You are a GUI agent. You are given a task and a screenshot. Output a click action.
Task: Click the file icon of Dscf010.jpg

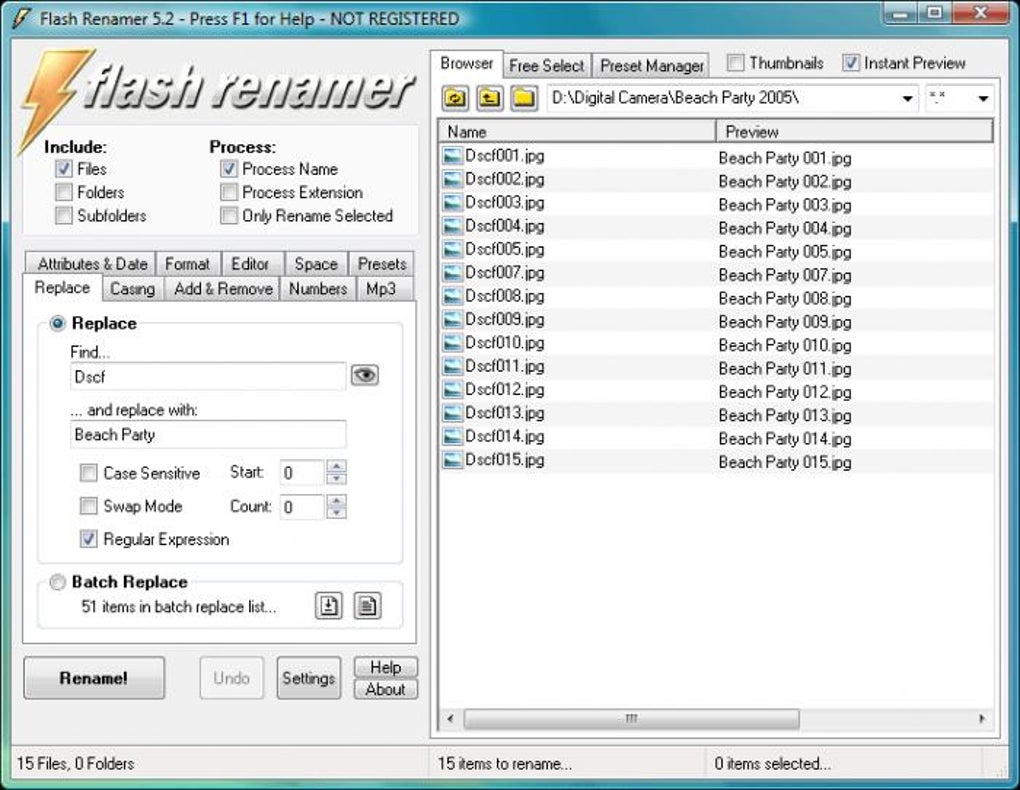[x=451, y=343]
